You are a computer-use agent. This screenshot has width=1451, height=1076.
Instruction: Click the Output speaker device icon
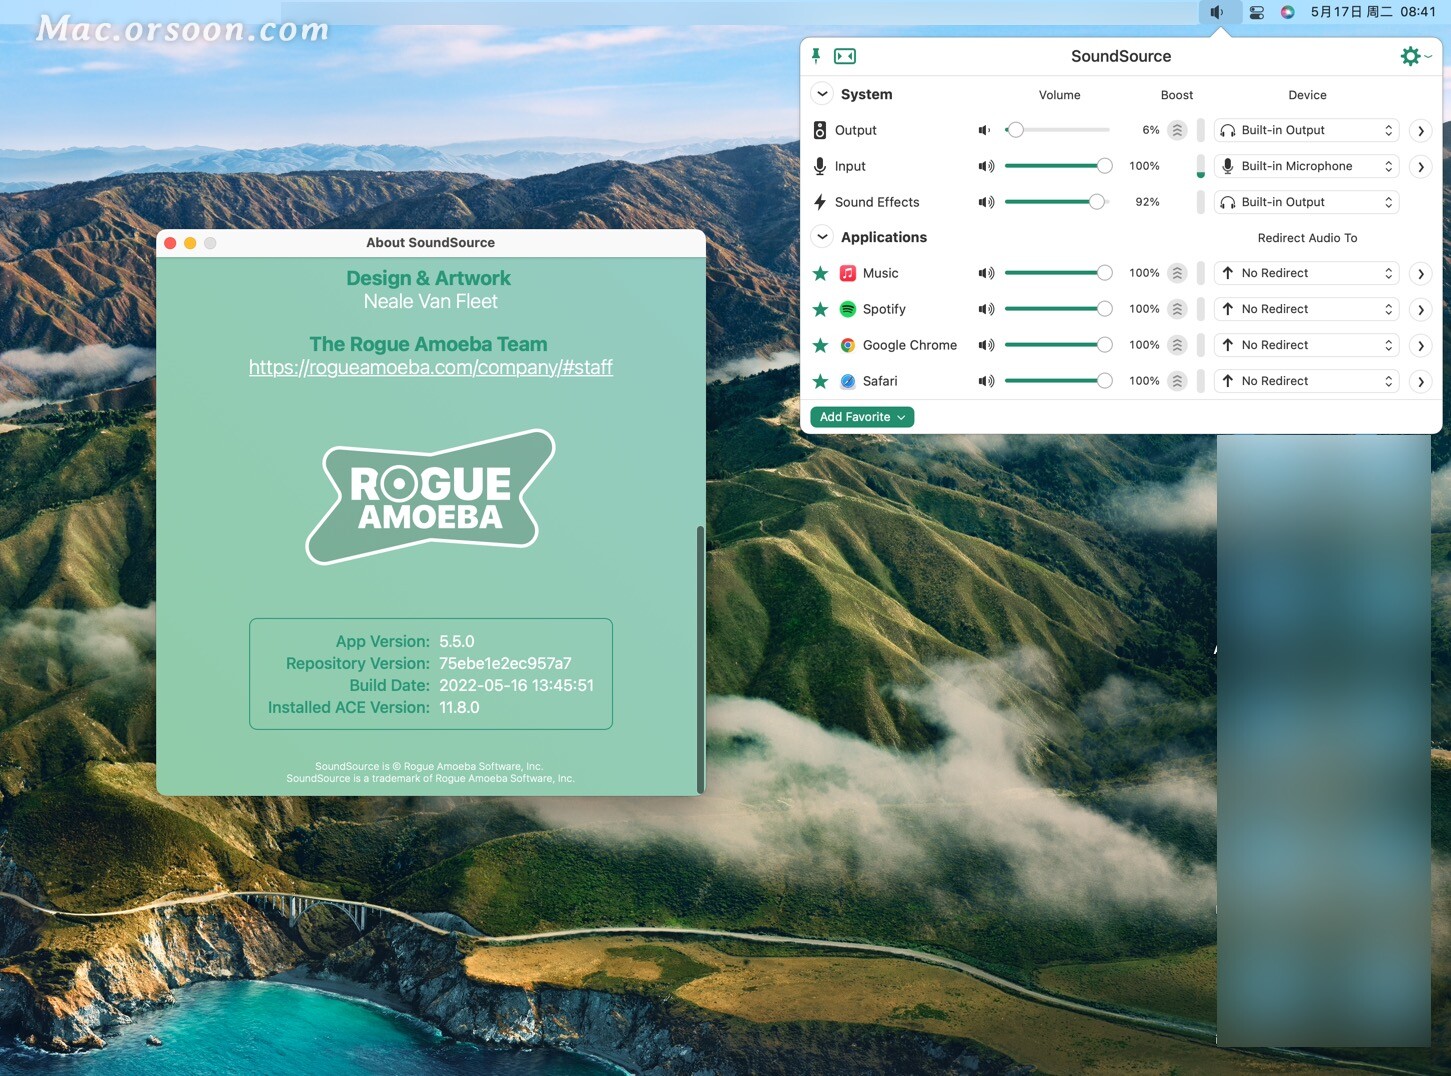pos(820,130)
